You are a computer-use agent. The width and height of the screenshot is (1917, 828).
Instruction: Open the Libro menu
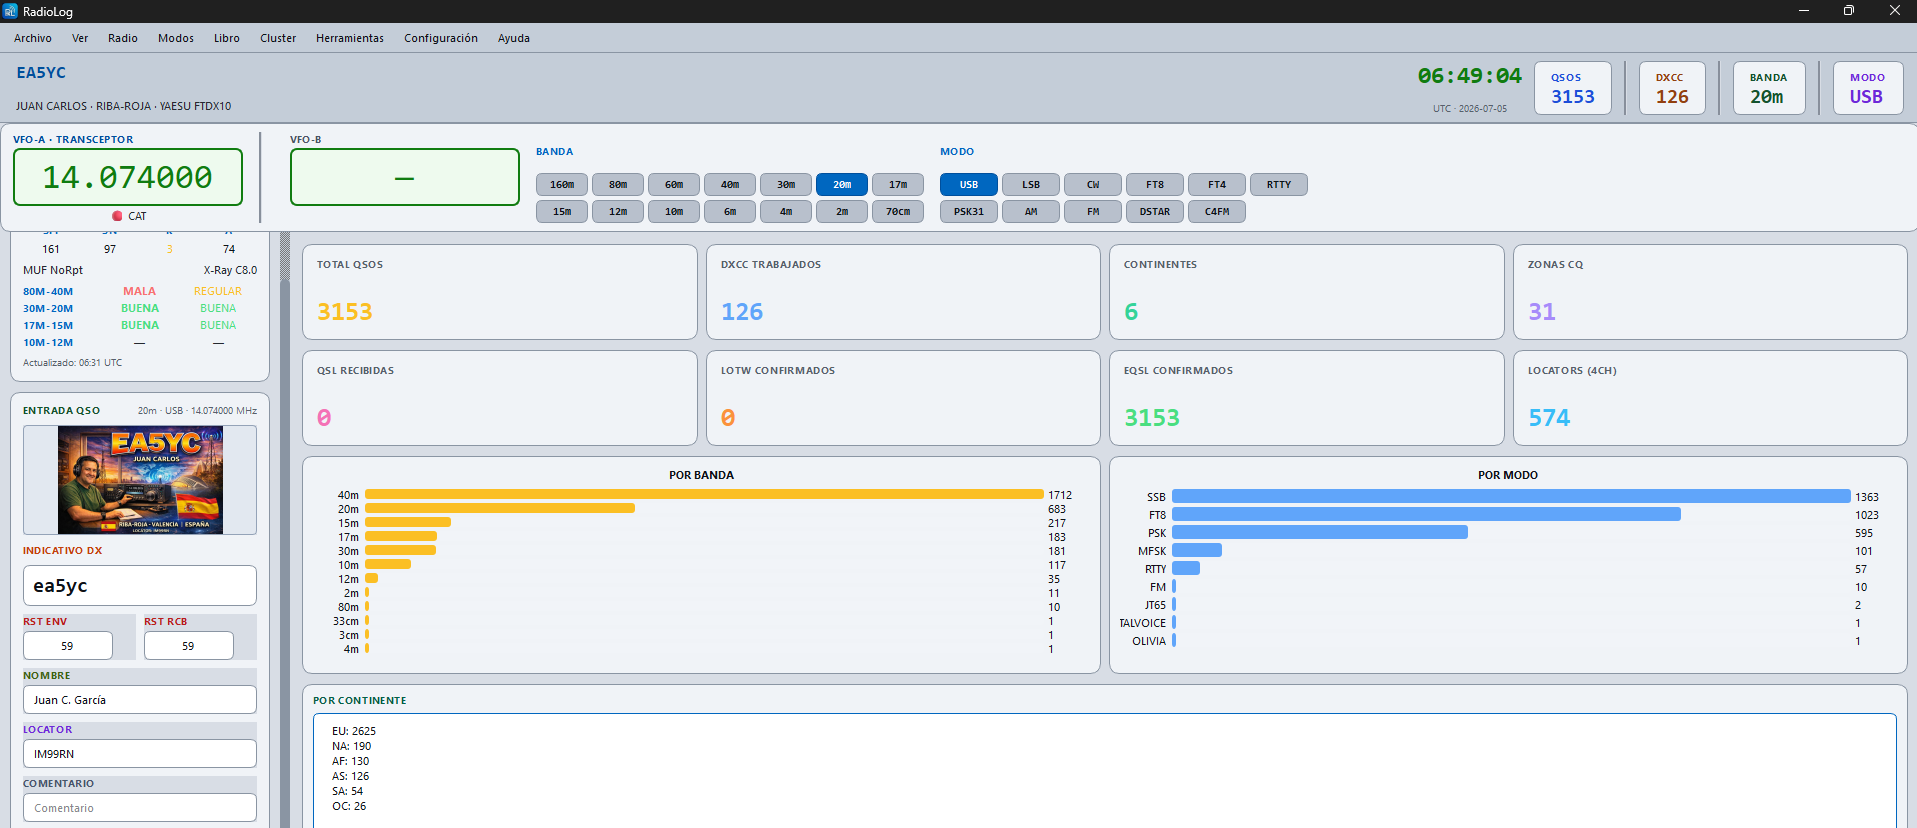227,38
